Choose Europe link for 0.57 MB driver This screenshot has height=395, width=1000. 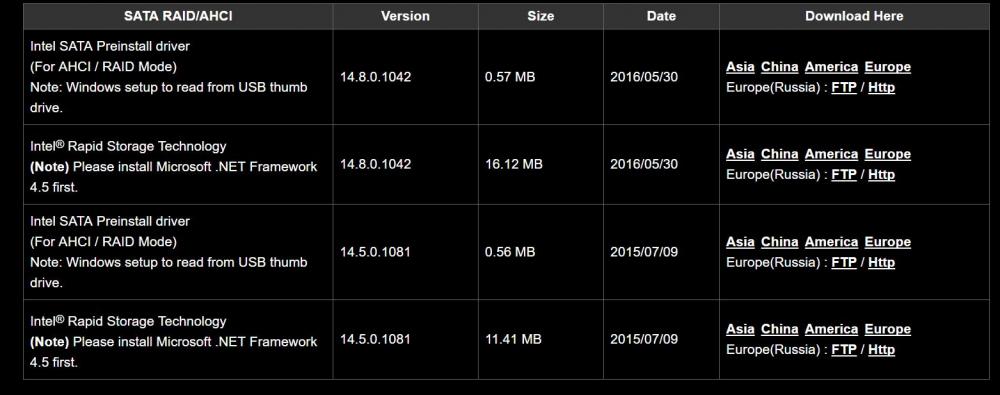click(x=888, y=67)
